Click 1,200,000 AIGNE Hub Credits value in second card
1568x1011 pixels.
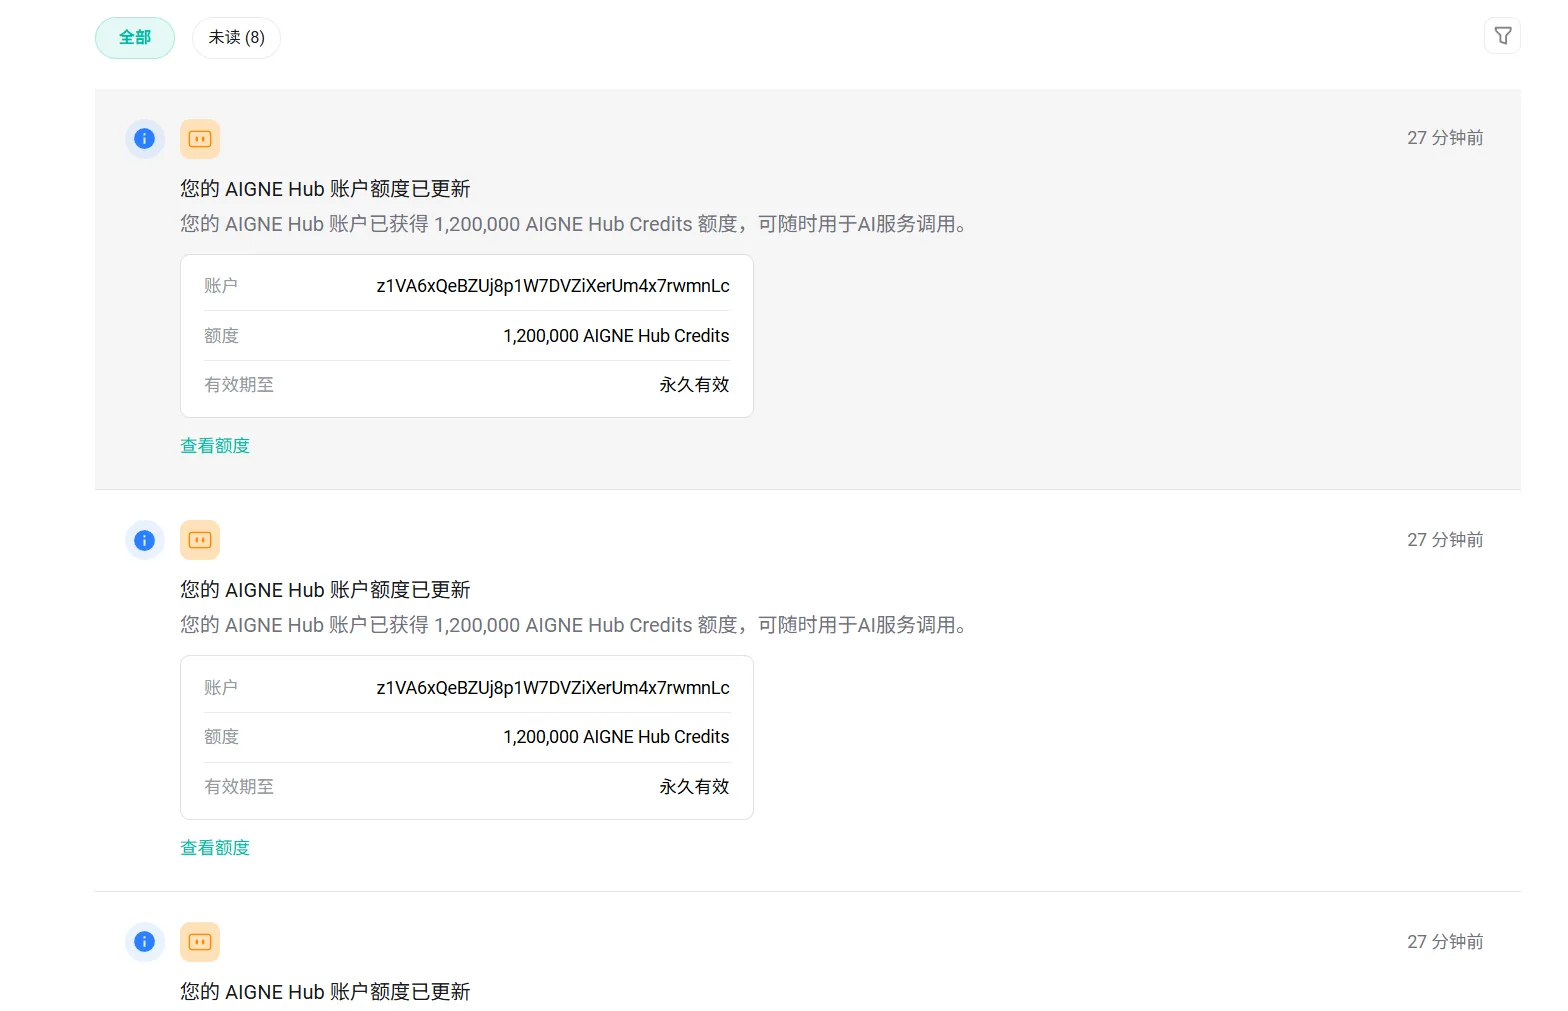tap(616, 737)
